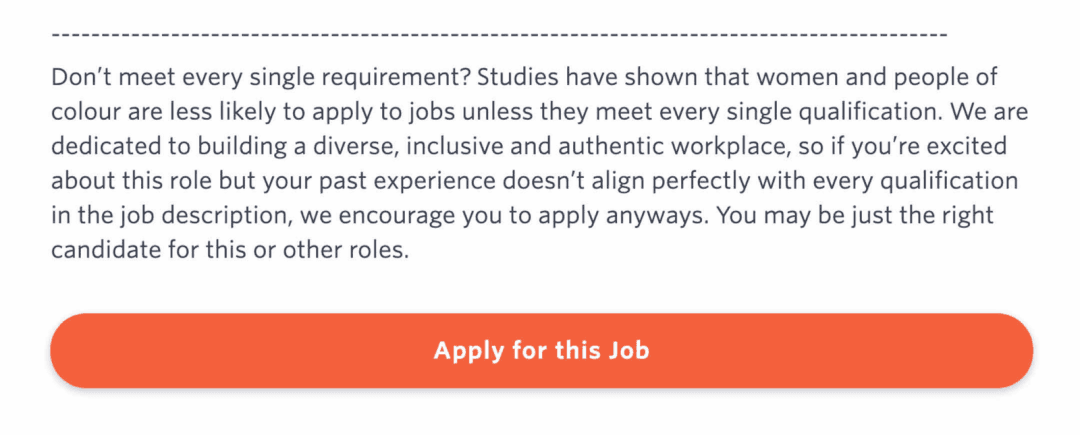Click the Apply for this Job button
This screenshot has width=1080, height=435.
(x=541, y=350)
